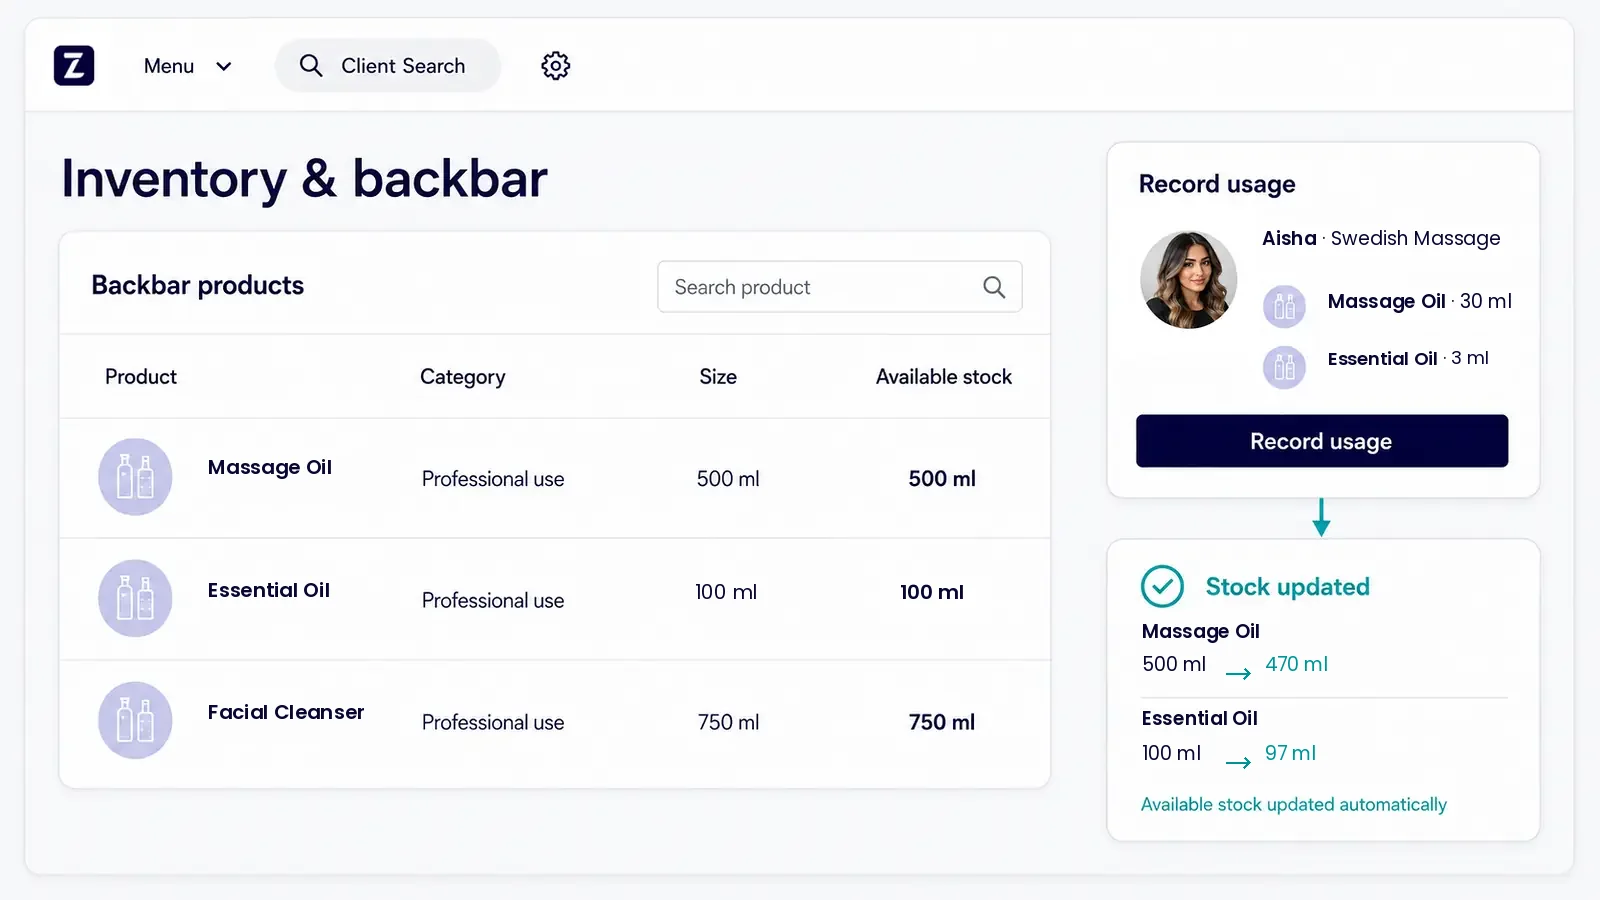Click the Massage Oil row bottle icon
Viewport: 1600px width, 900px height.
(x=135, y=477)
